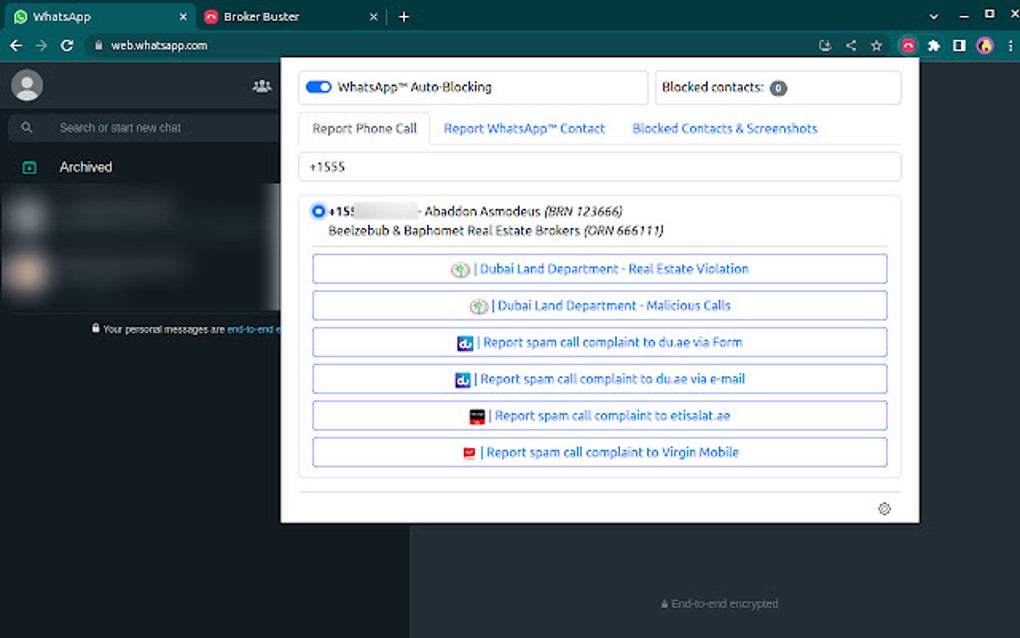The image size is (1020, 638).
Task: Click the share icon in the address bar
Action: click(x=851, y=45)
